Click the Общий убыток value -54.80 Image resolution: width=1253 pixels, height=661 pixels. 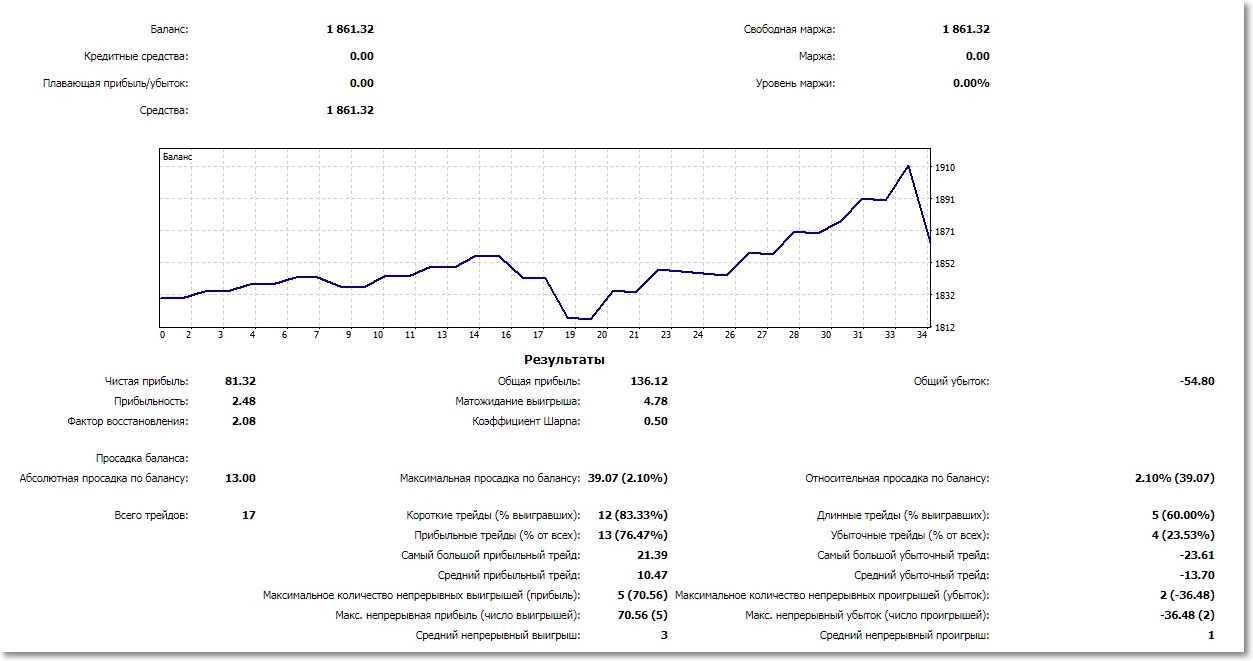1197,381
